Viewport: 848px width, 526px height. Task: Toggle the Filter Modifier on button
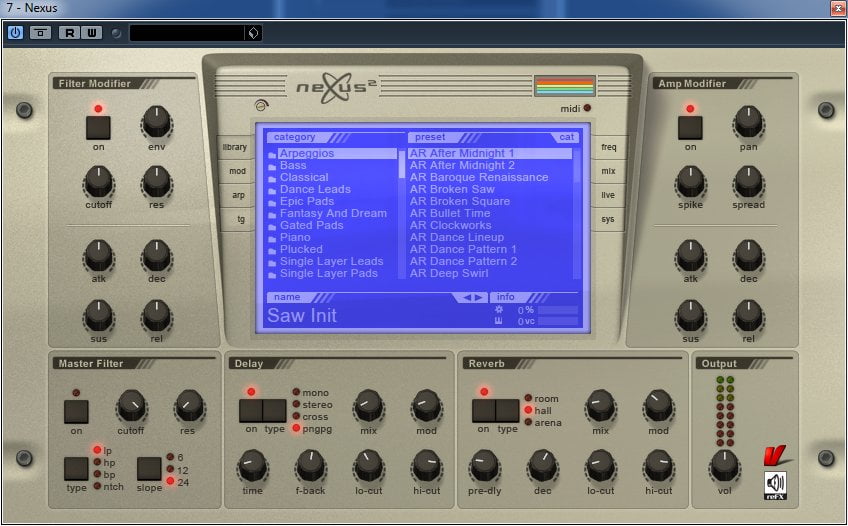point(98,128)
